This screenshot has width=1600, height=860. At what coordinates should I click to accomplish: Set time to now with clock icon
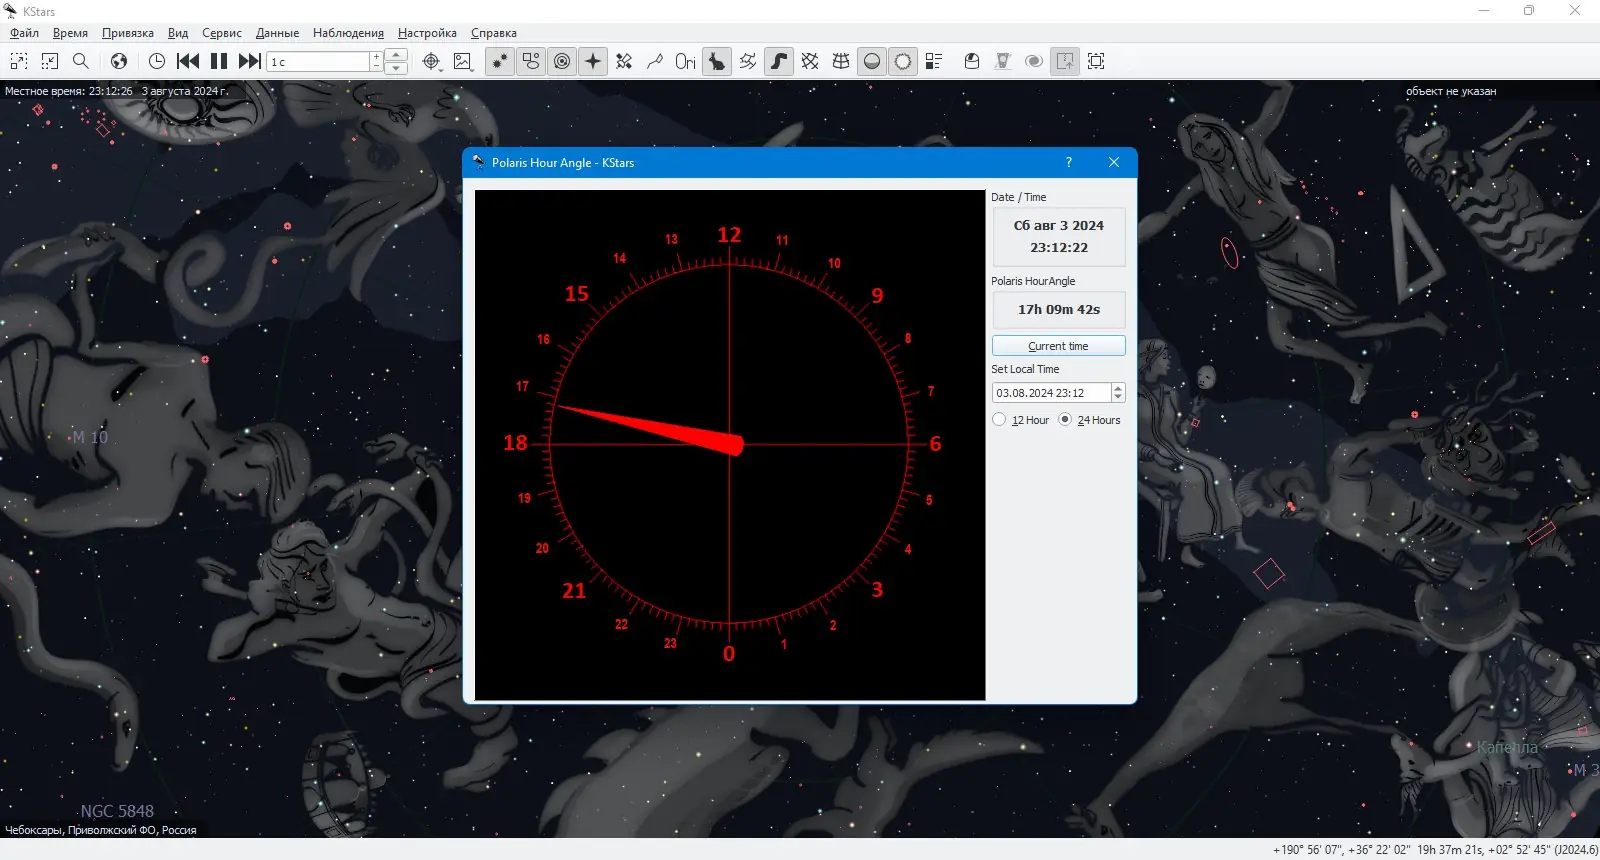click(x=157, y=61)
